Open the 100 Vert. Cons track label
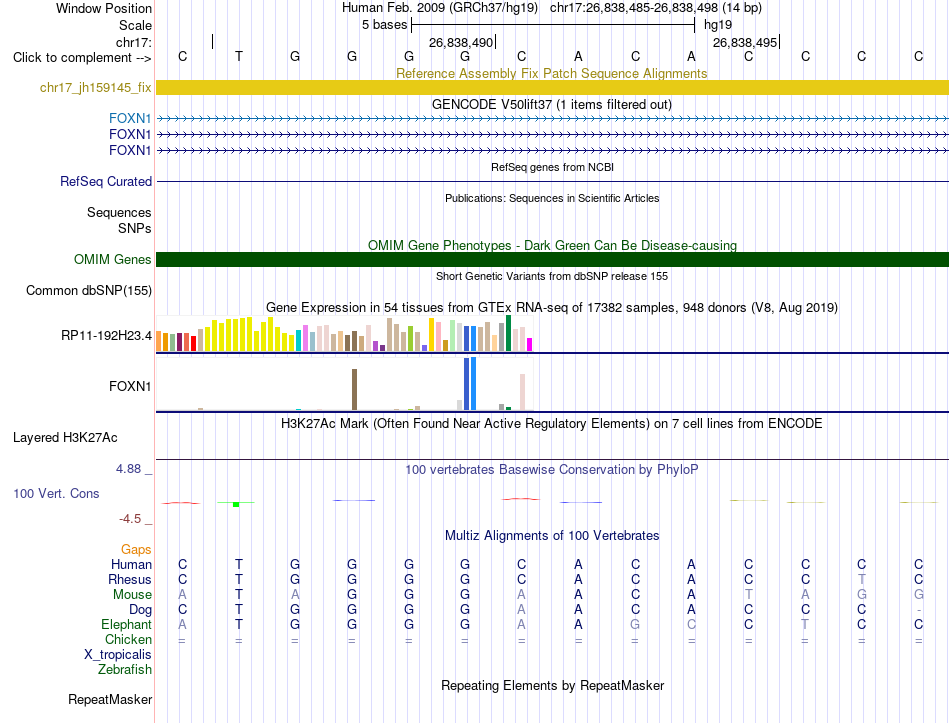This screenshot has width=950, height=723. (x=56, y=493)
